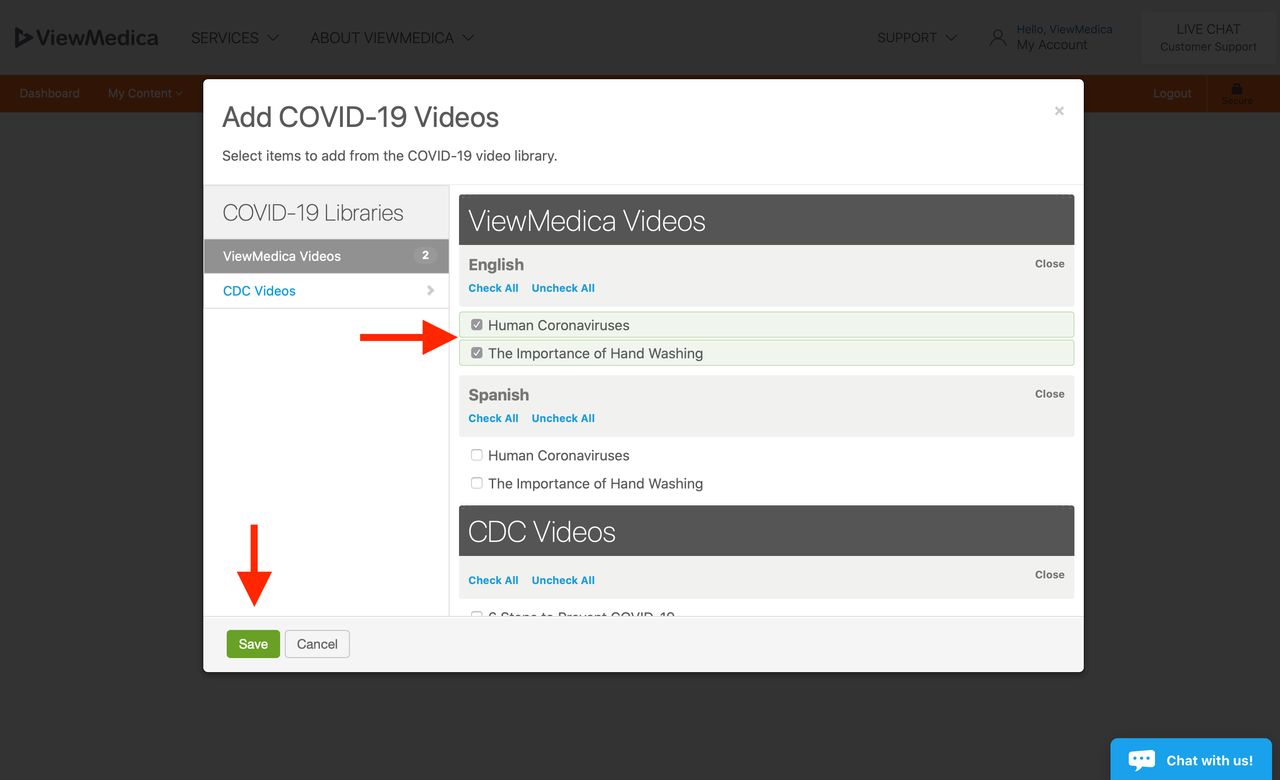Switch to CDC Videos library
The height and width of the screenshot is (780, 1280).
click(x=326, y=291)
